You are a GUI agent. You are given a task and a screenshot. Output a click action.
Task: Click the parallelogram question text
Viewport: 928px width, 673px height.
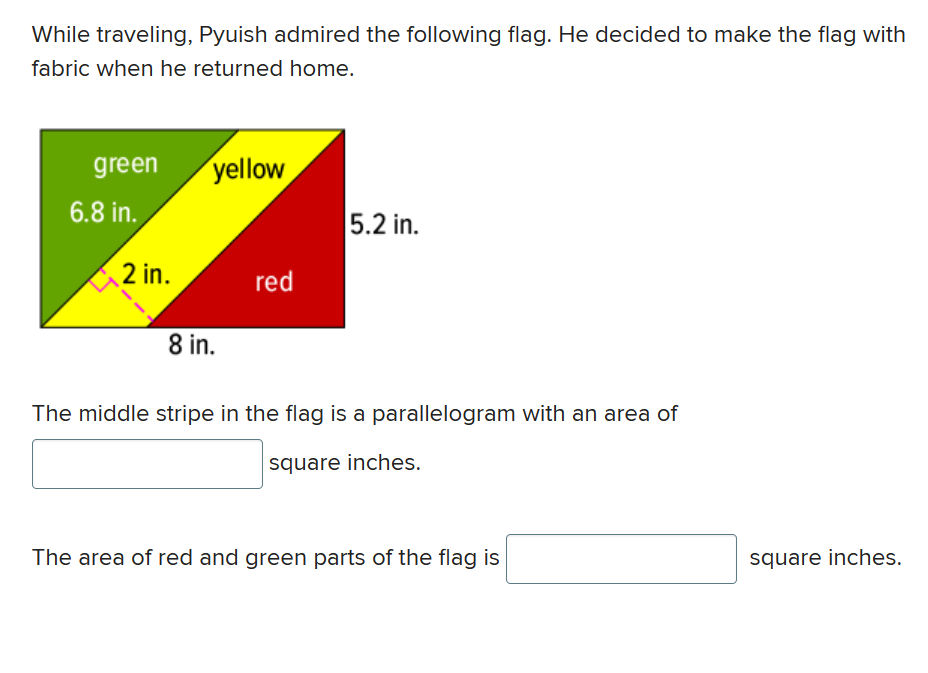pos(354,413)
